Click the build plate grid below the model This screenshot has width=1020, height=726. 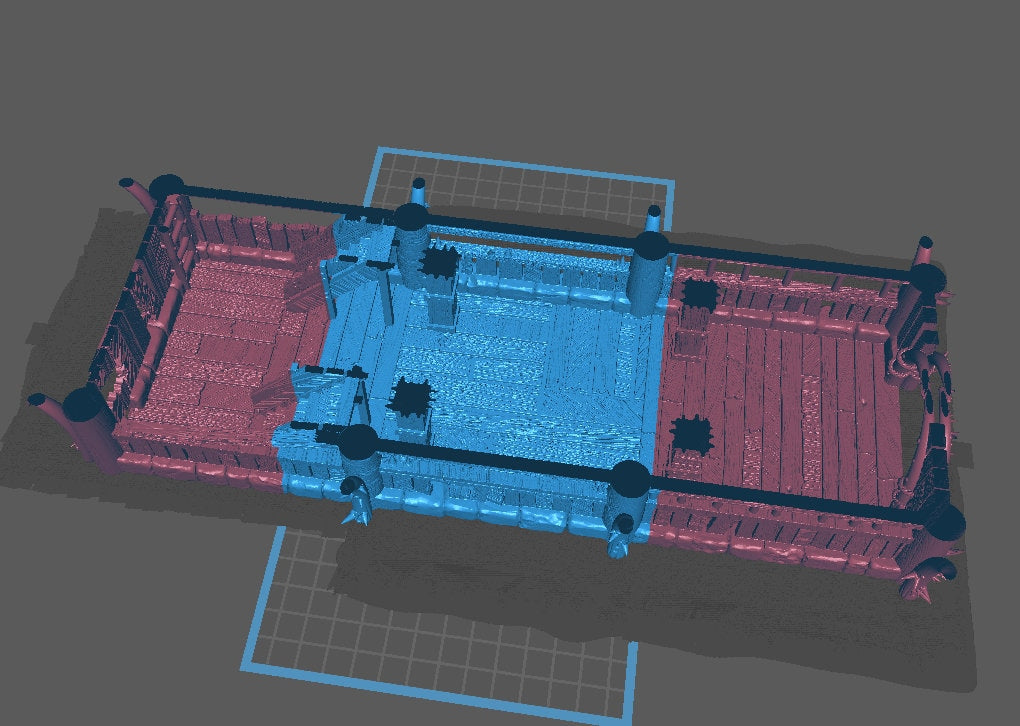click(440, 620)
